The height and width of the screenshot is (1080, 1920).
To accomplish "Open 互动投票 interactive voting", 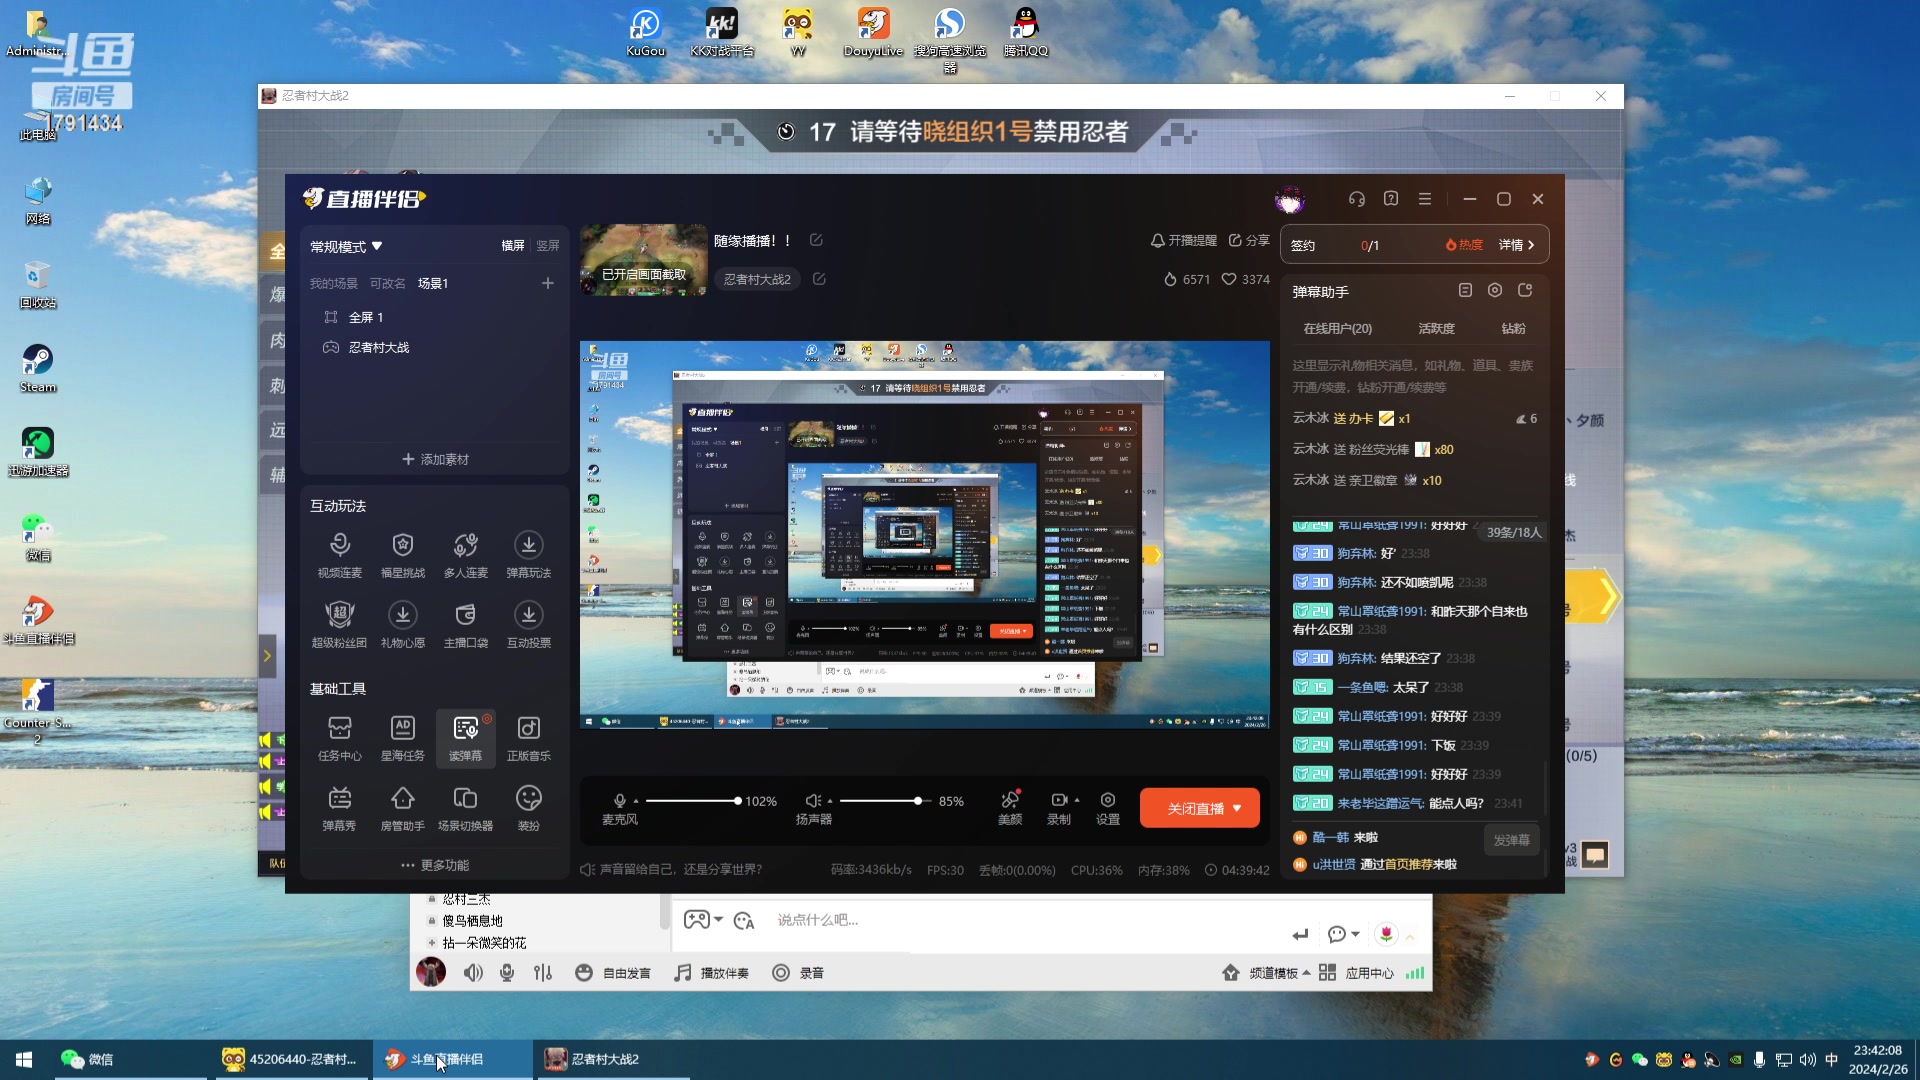I will 529,625.
